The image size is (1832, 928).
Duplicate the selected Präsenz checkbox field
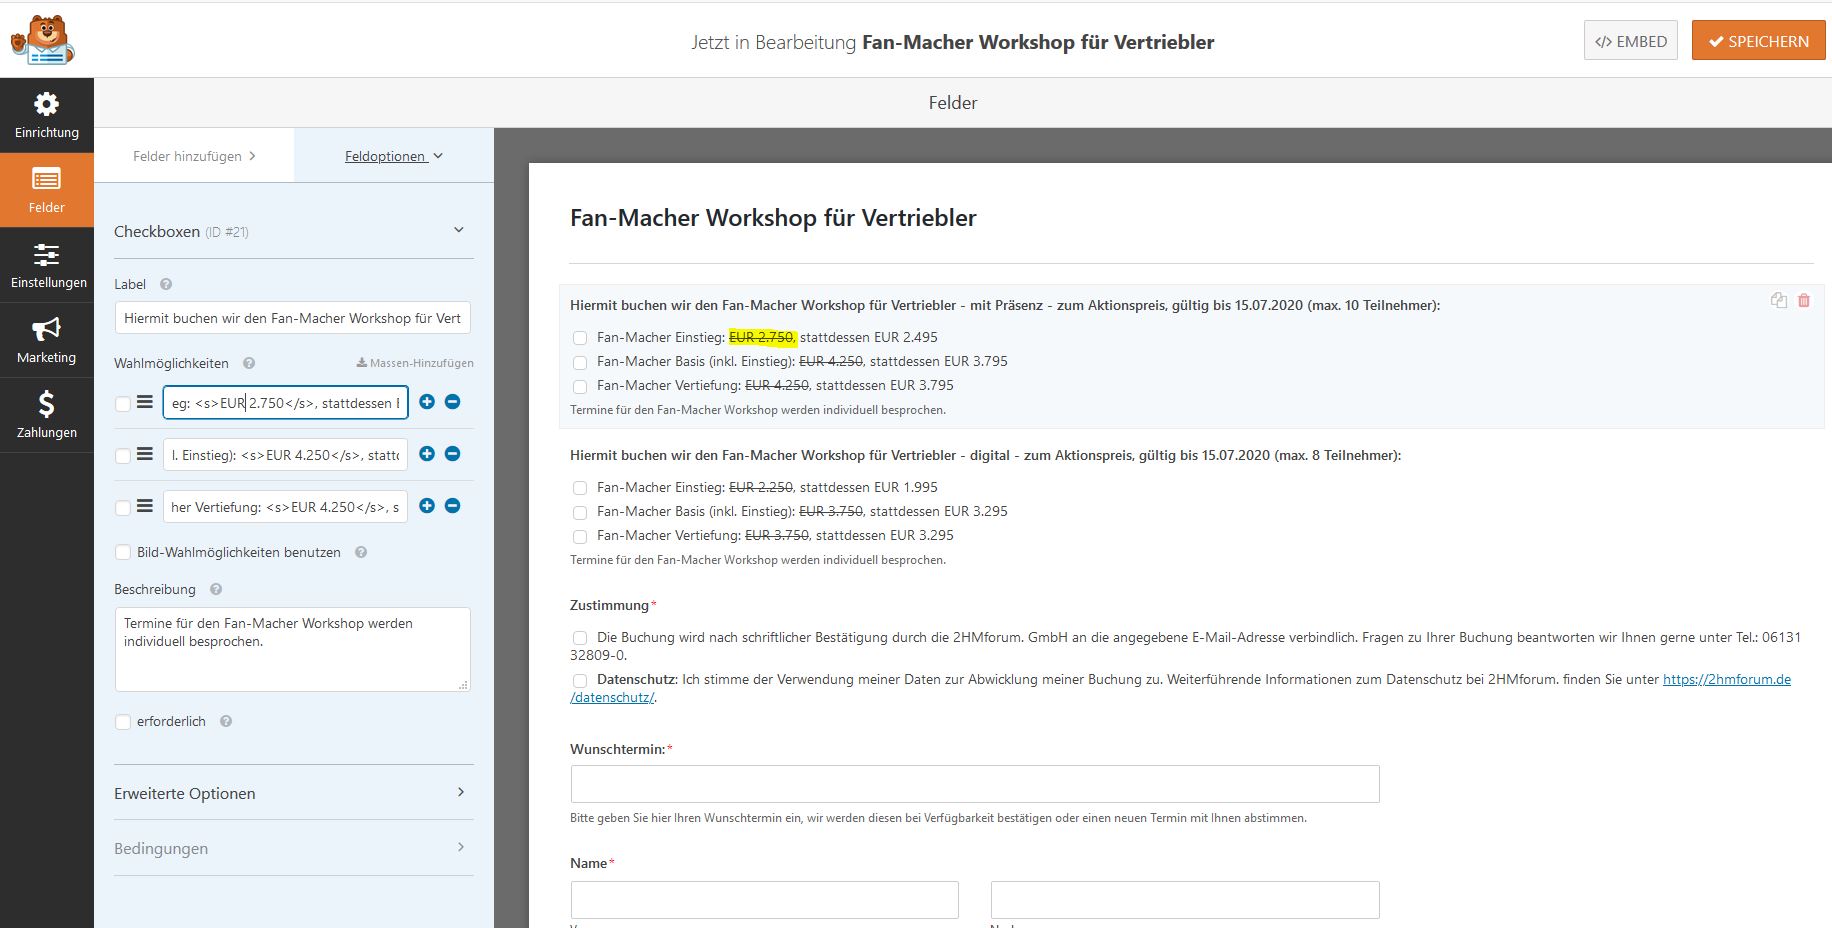coord(1778,300)
